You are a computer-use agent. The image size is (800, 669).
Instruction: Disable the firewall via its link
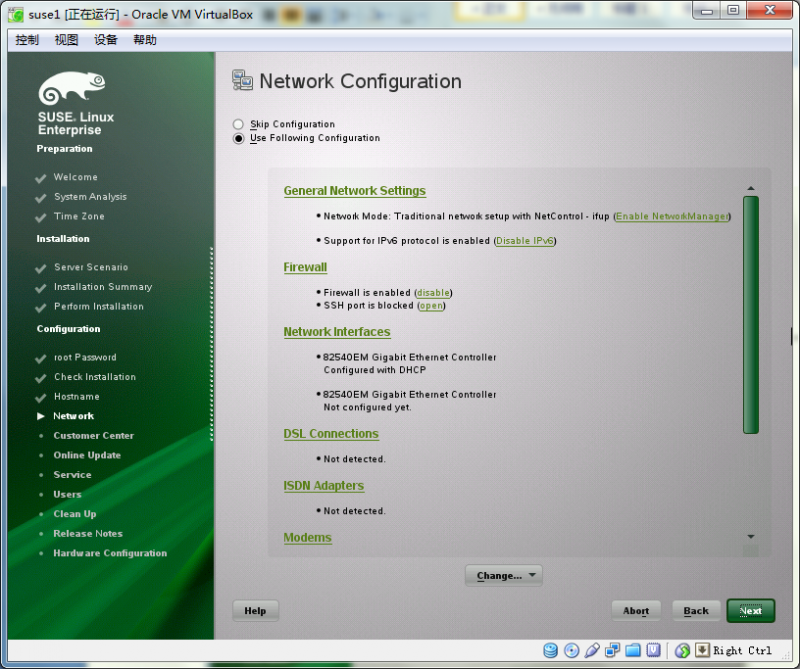click(432, 292)
